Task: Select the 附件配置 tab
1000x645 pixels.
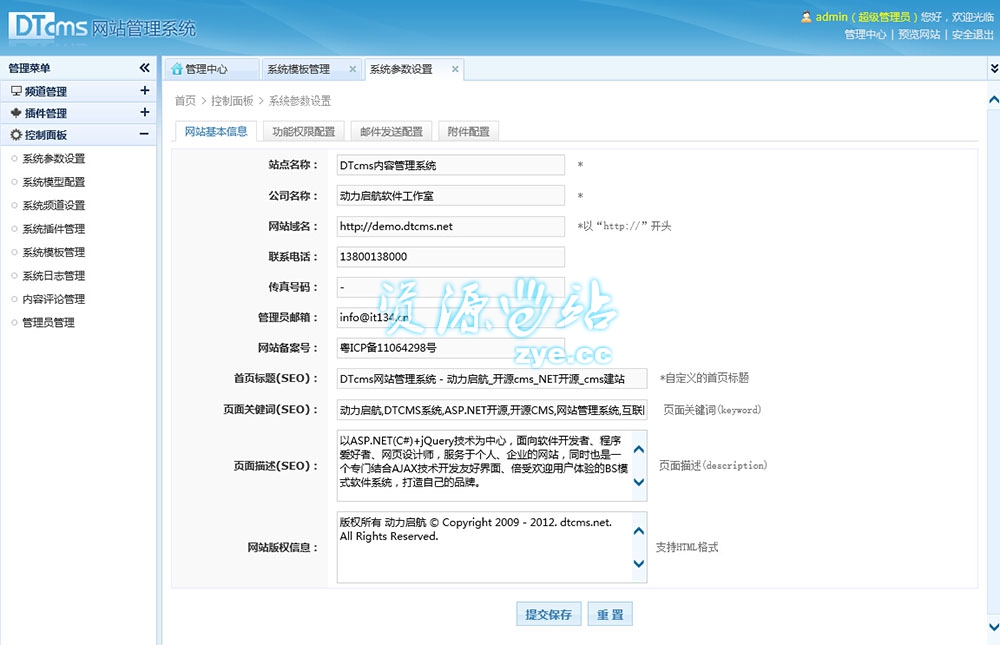Action: [468, 131]
